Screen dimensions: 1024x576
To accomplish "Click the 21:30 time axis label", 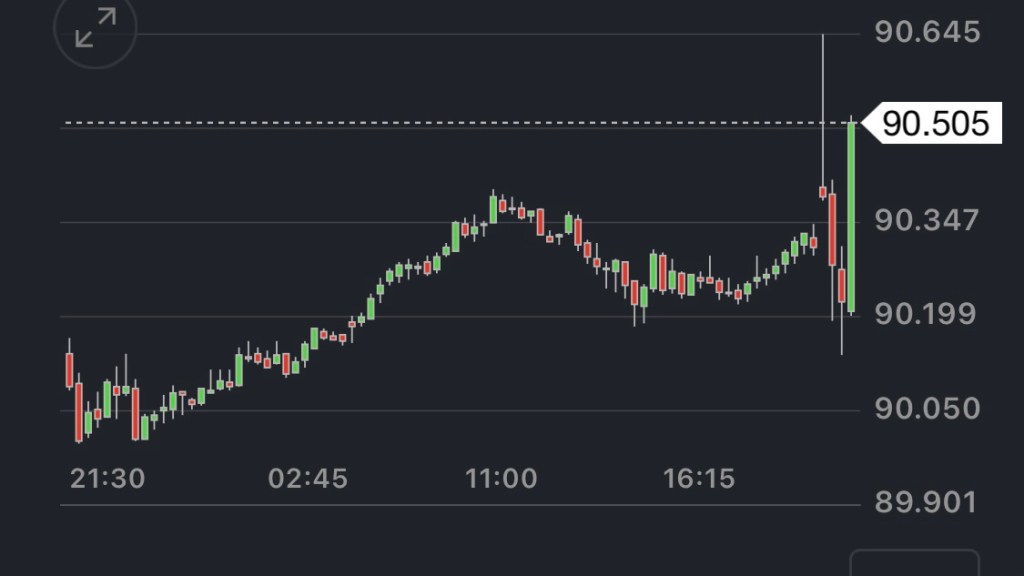I will pos(107,479).
